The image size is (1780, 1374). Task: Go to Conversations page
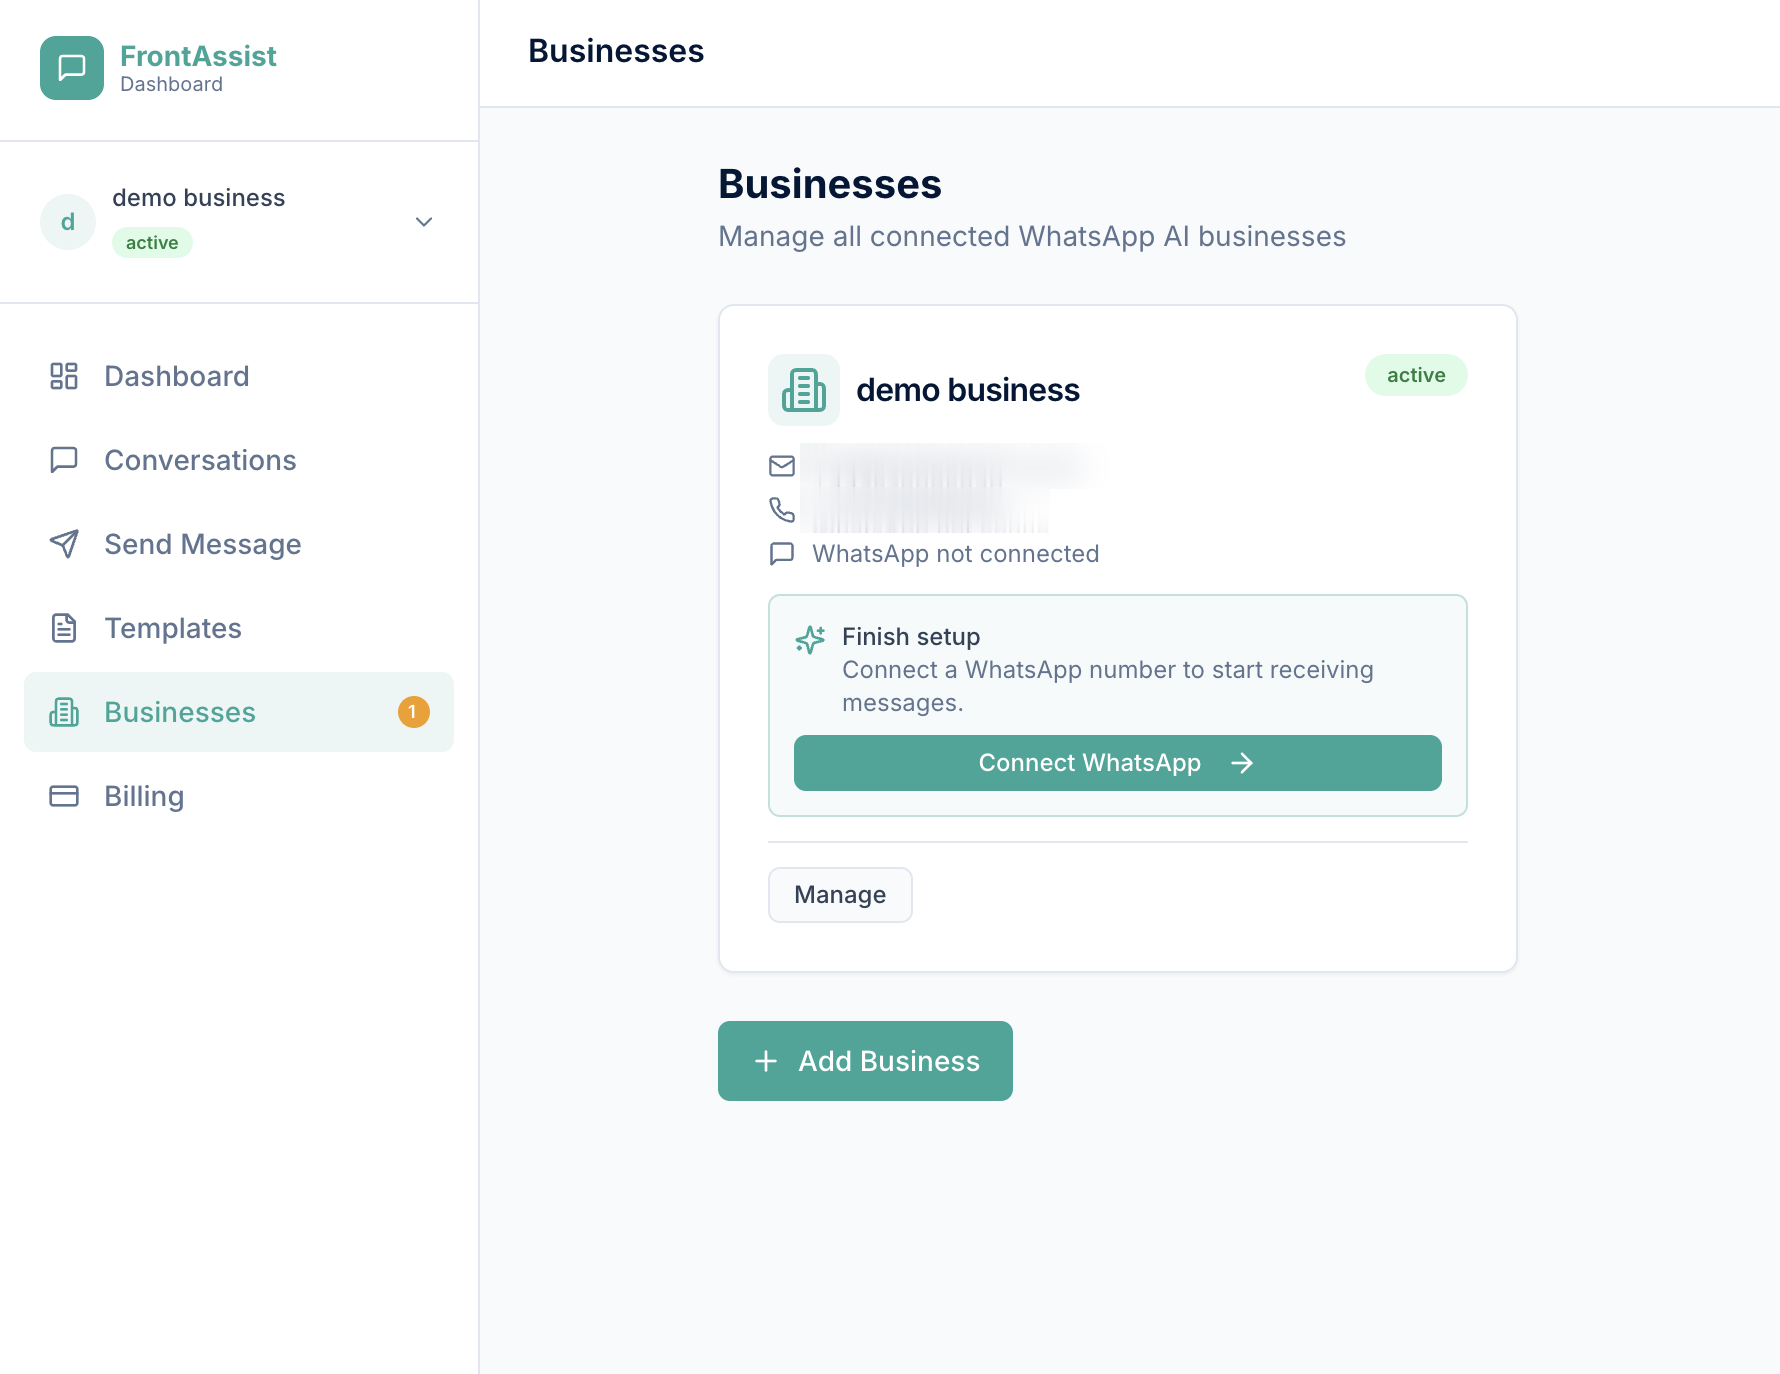[239, 460]
